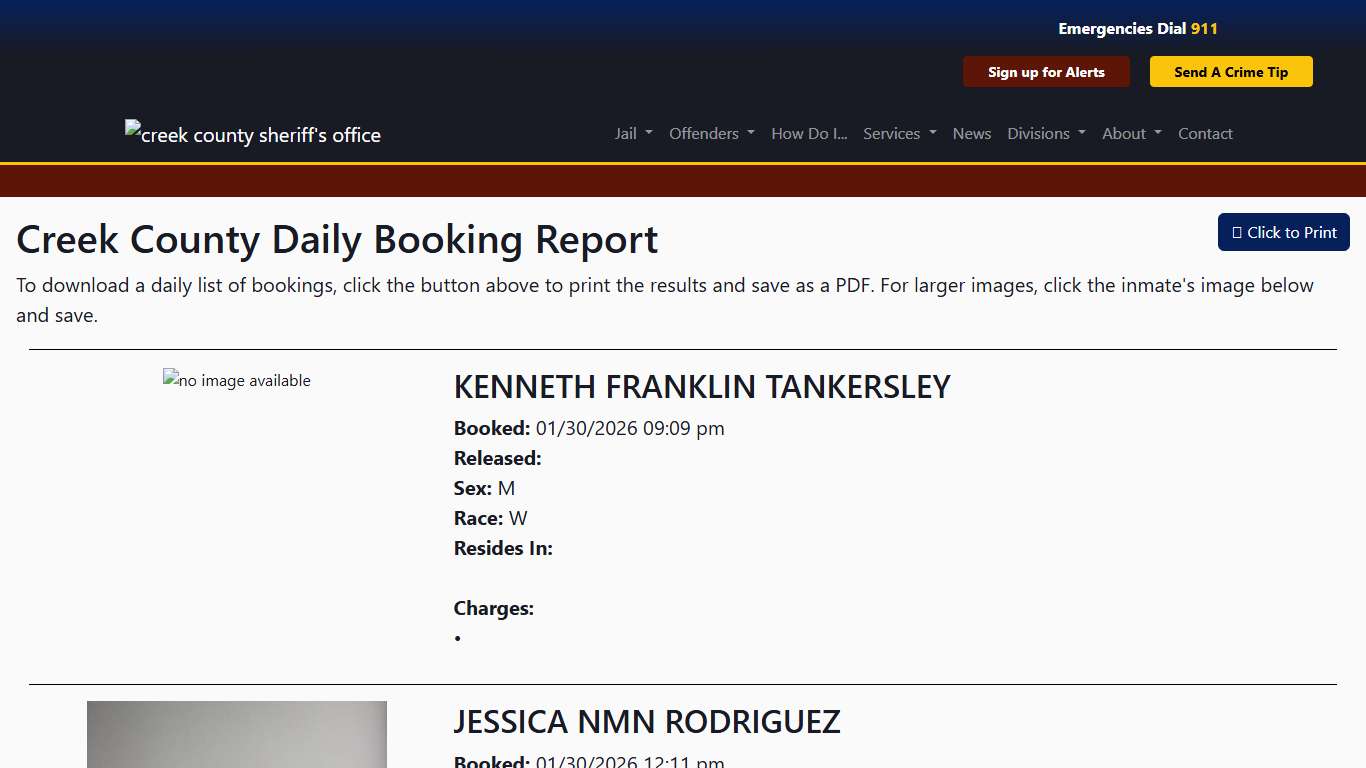Viewport: 1366px width, 768px height.
Task: Click JESSICA NMN RODRIGUEZ's name
Action: pos(647,721)
